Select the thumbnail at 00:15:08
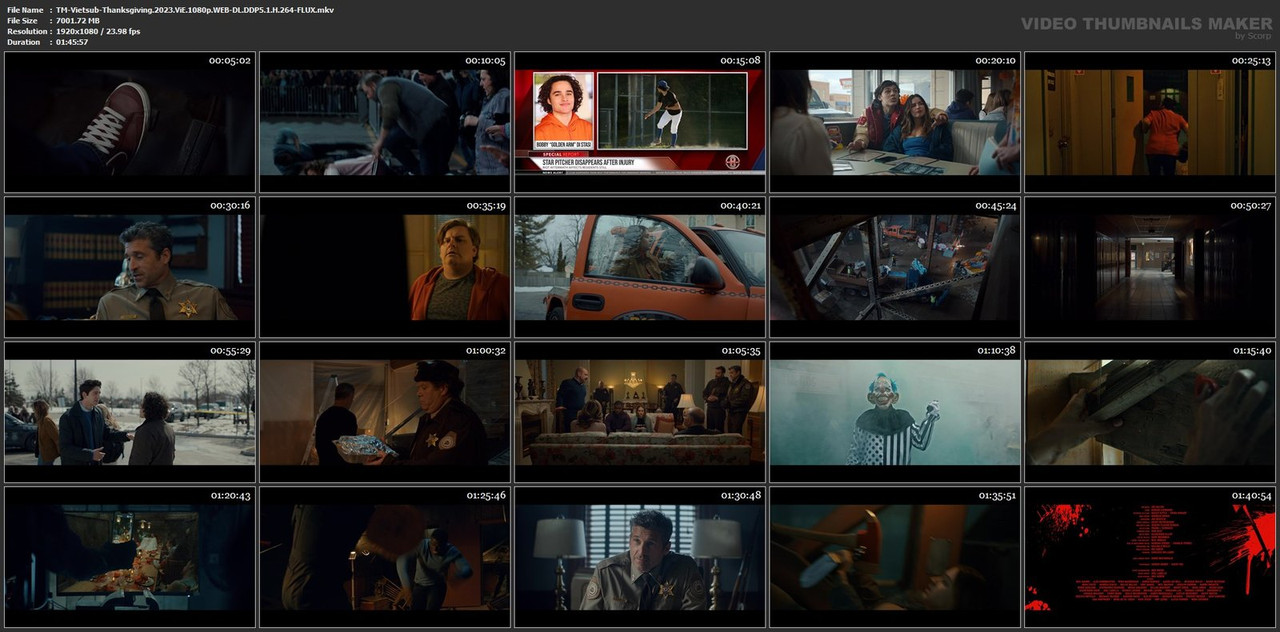 [640, 122]
